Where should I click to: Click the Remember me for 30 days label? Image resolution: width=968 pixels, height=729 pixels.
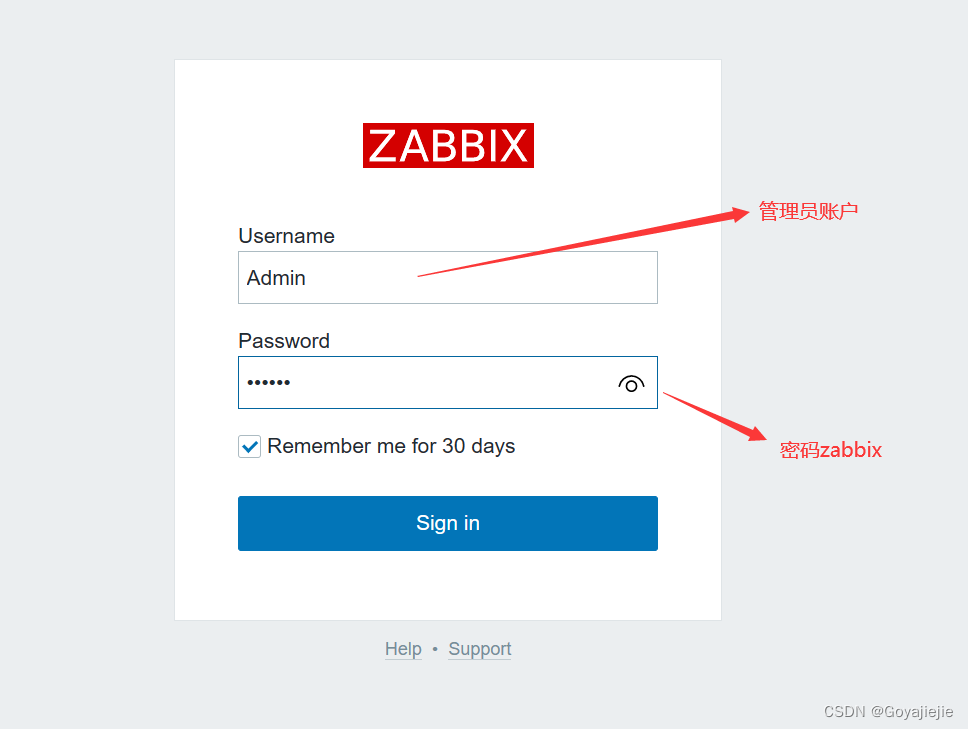(392, 446)
